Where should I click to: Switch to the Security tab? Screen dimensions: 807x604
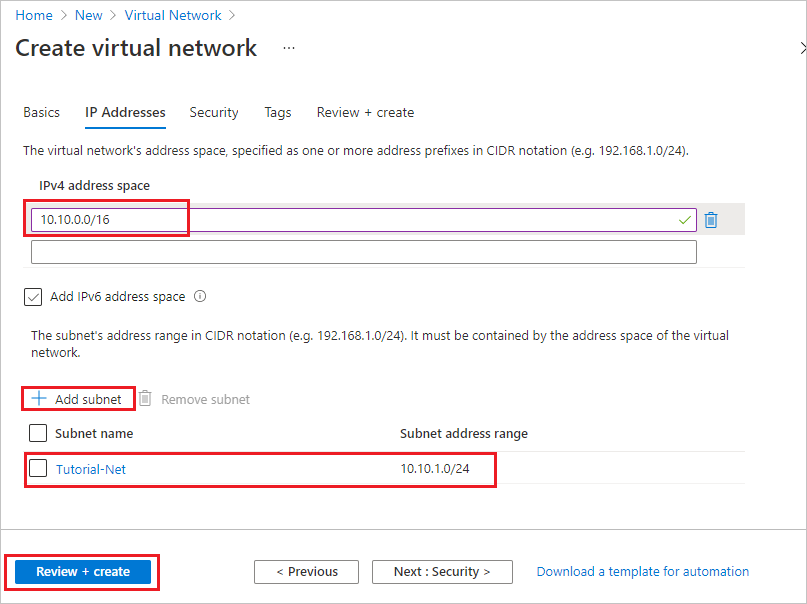click(x=213, y=112)
